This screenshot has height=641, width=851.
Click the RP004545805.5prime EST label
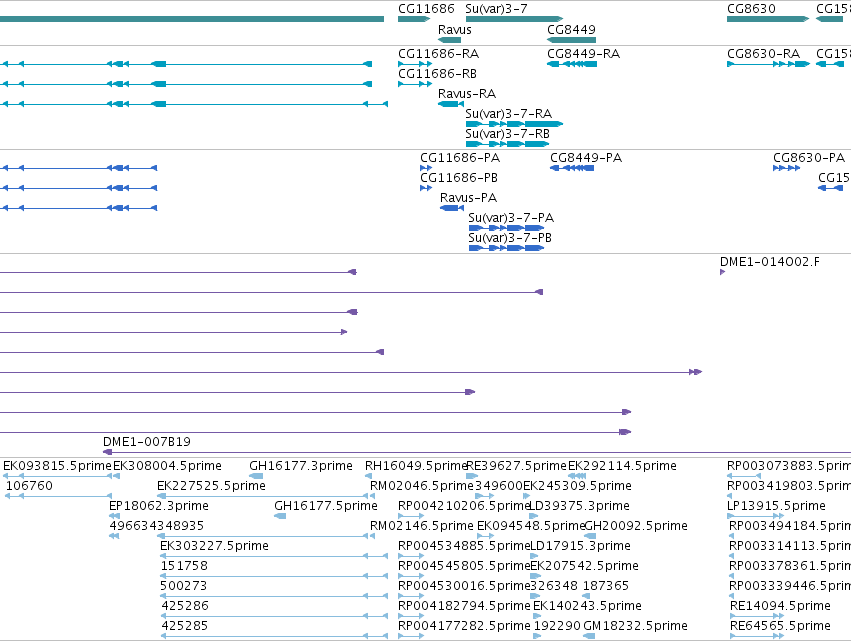coord(463,566)
